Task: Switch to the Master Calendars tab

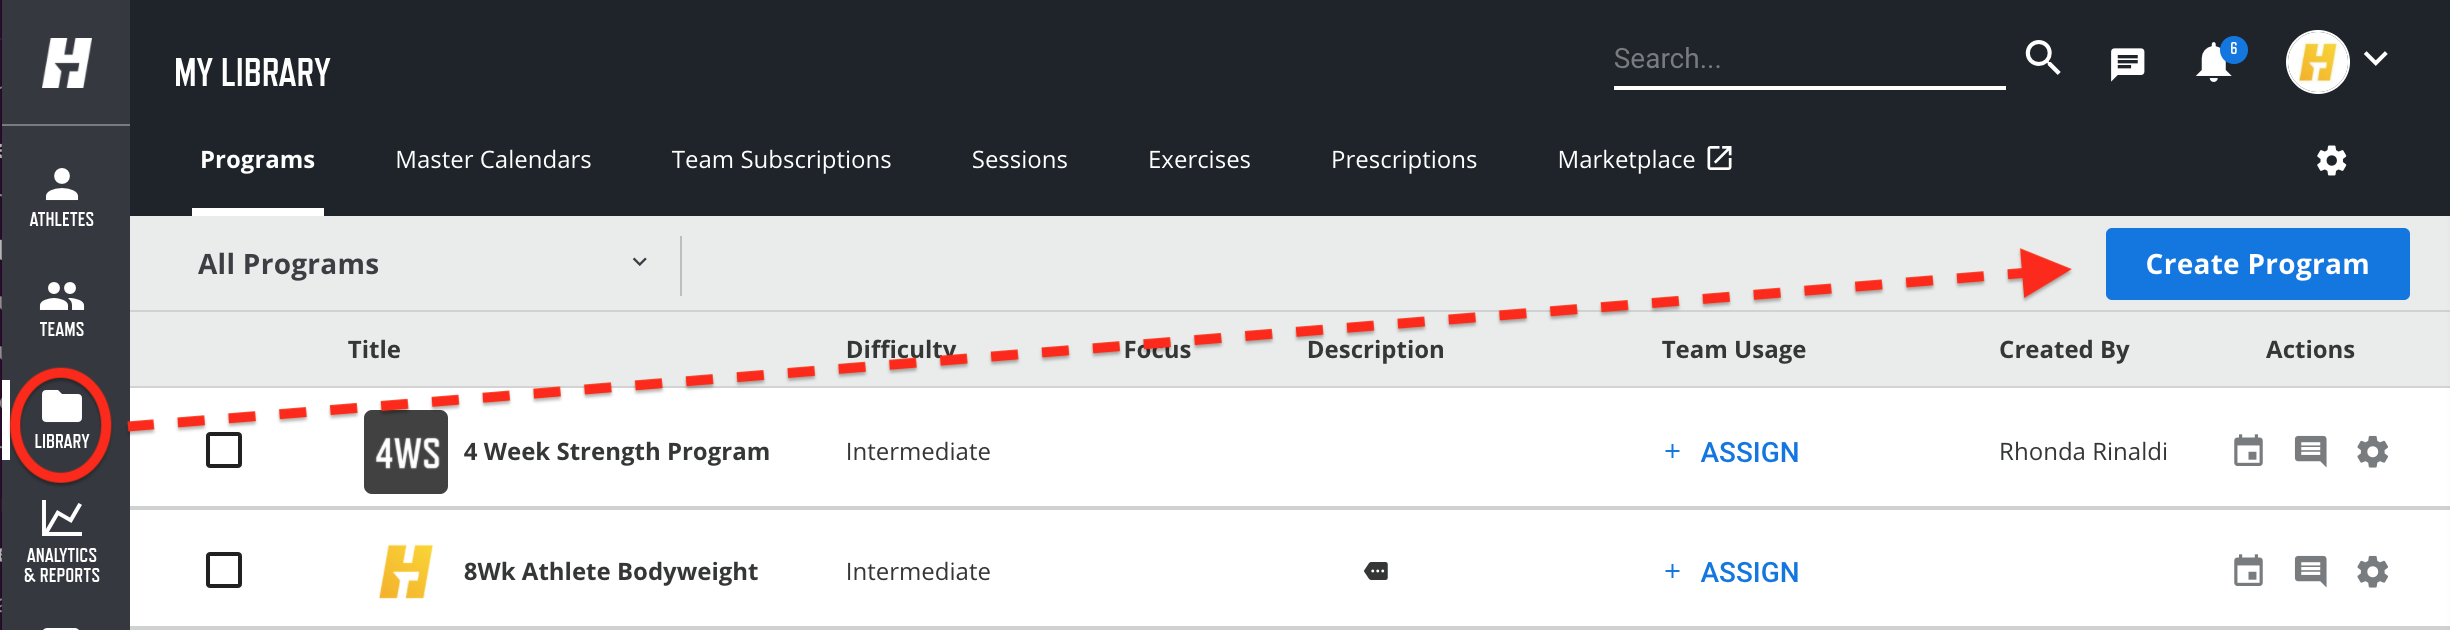Action: tap(493, 160)
